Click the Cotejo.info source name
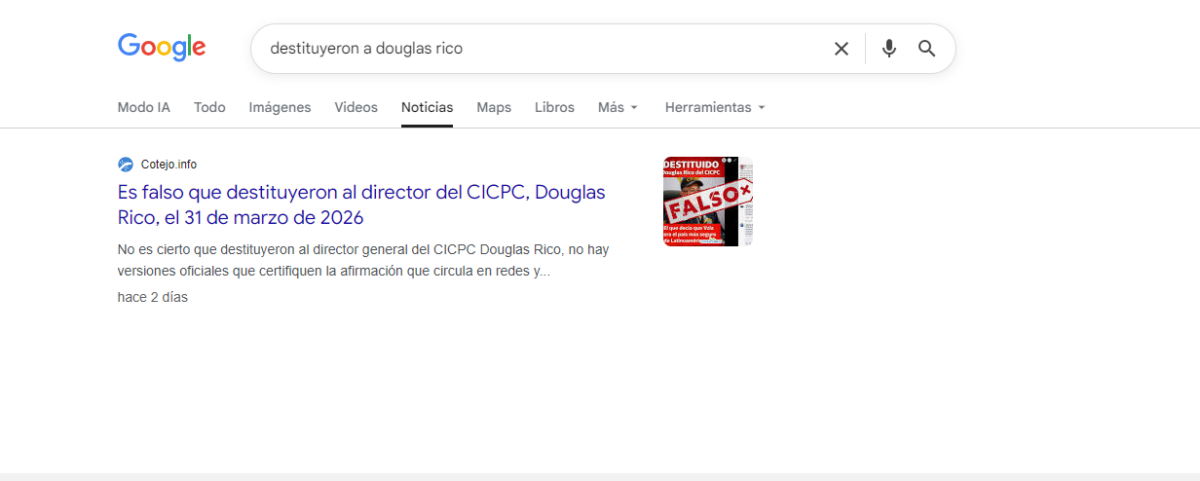This screenshot has width=1200, height=481. (x=169, y=164)
